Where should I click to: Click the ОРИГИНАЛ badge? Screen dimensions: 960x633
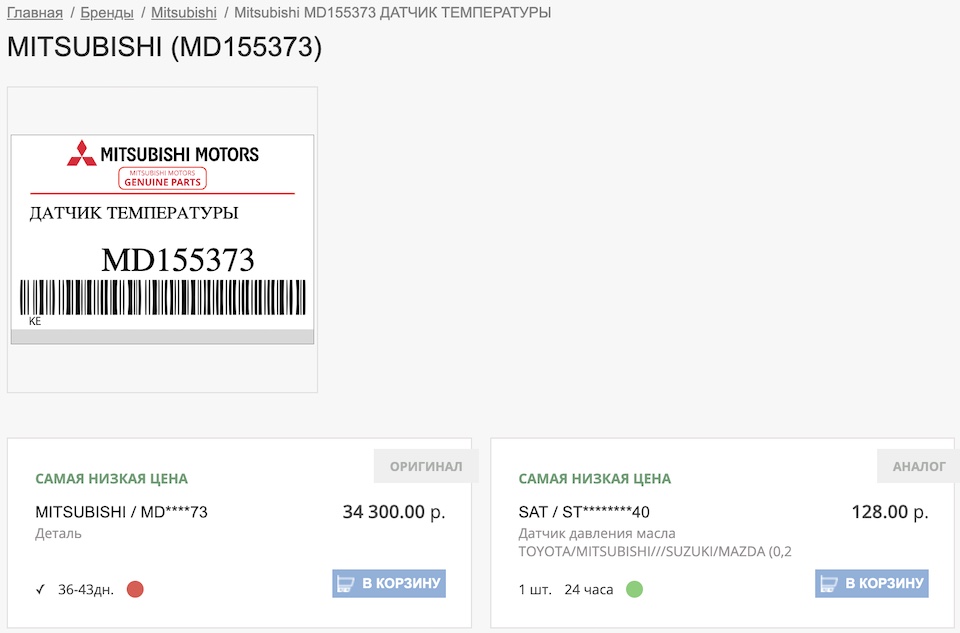coord(426,466)
